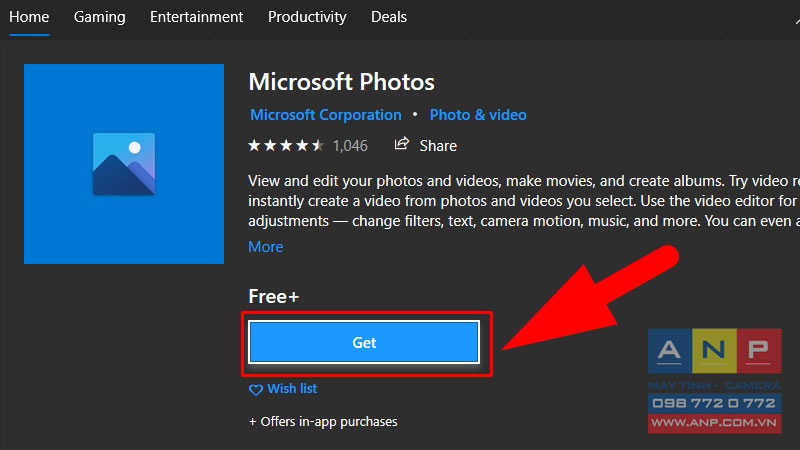Open the Home tab

pos(29,17)
